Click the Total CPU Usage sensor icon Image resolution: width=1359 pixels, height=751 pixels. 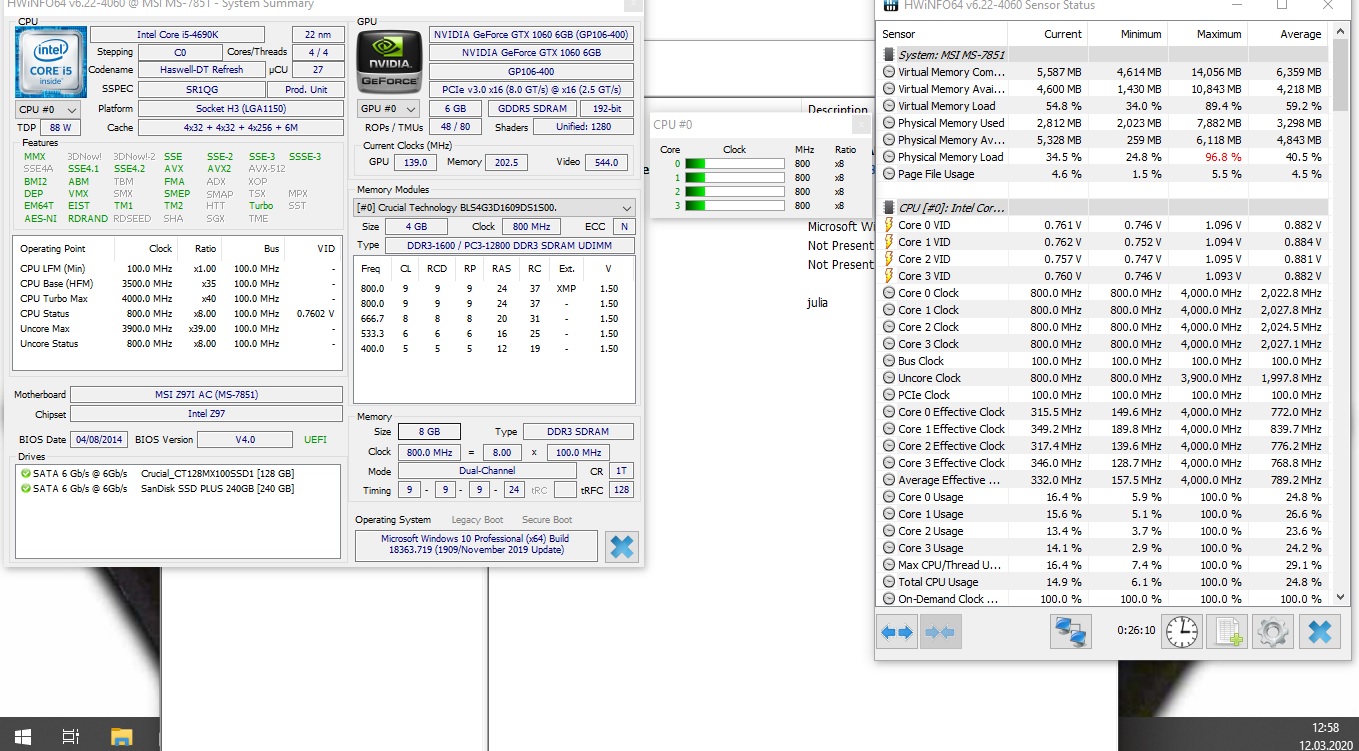tap(889, 582)
